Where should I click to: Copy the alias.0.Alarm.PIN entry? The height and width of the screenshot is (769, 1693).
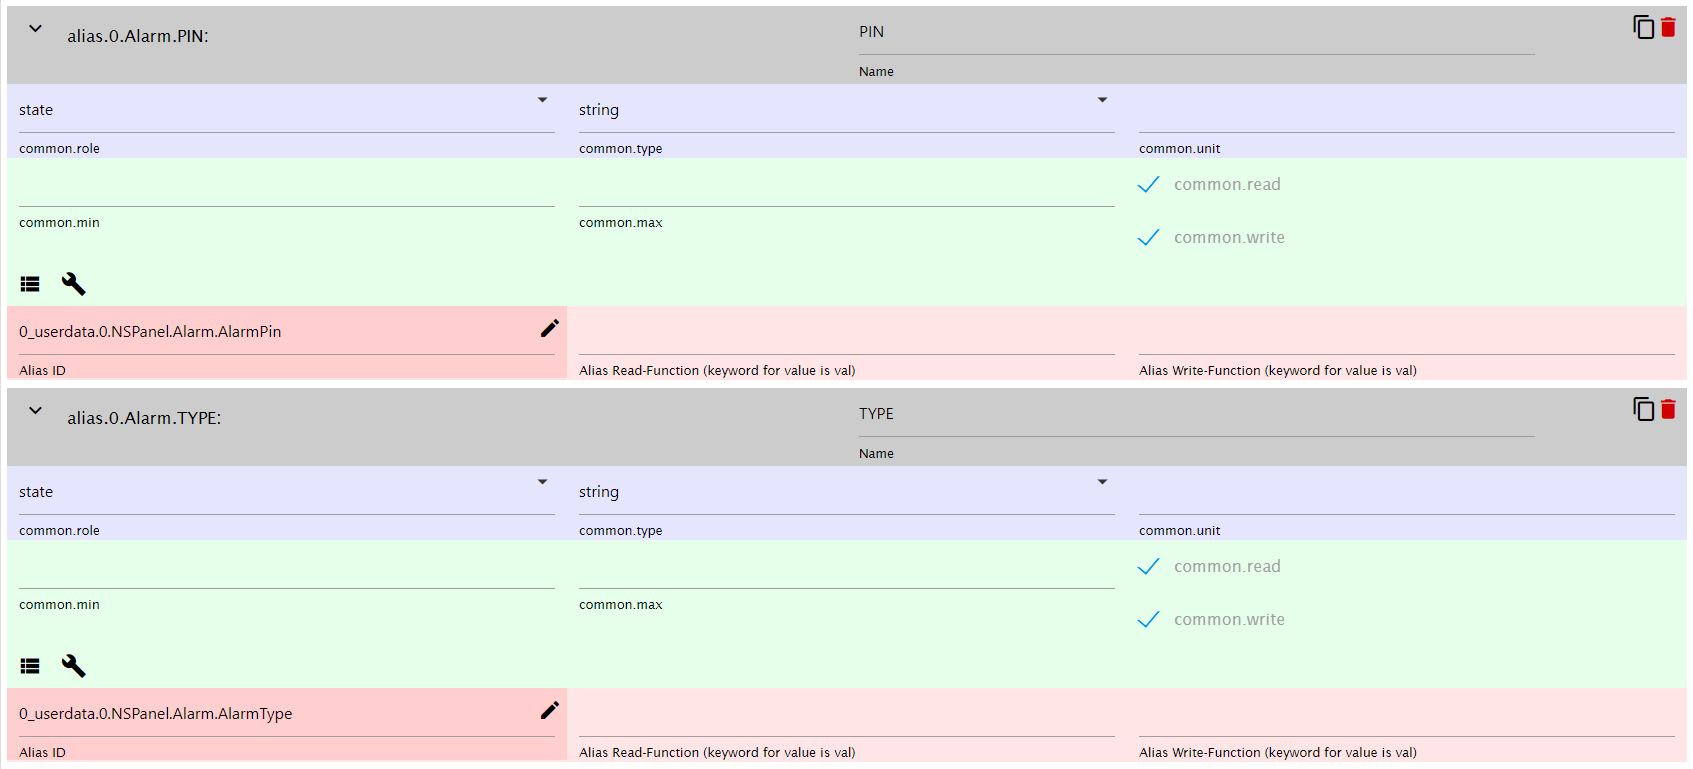(x=1643, y=27)
